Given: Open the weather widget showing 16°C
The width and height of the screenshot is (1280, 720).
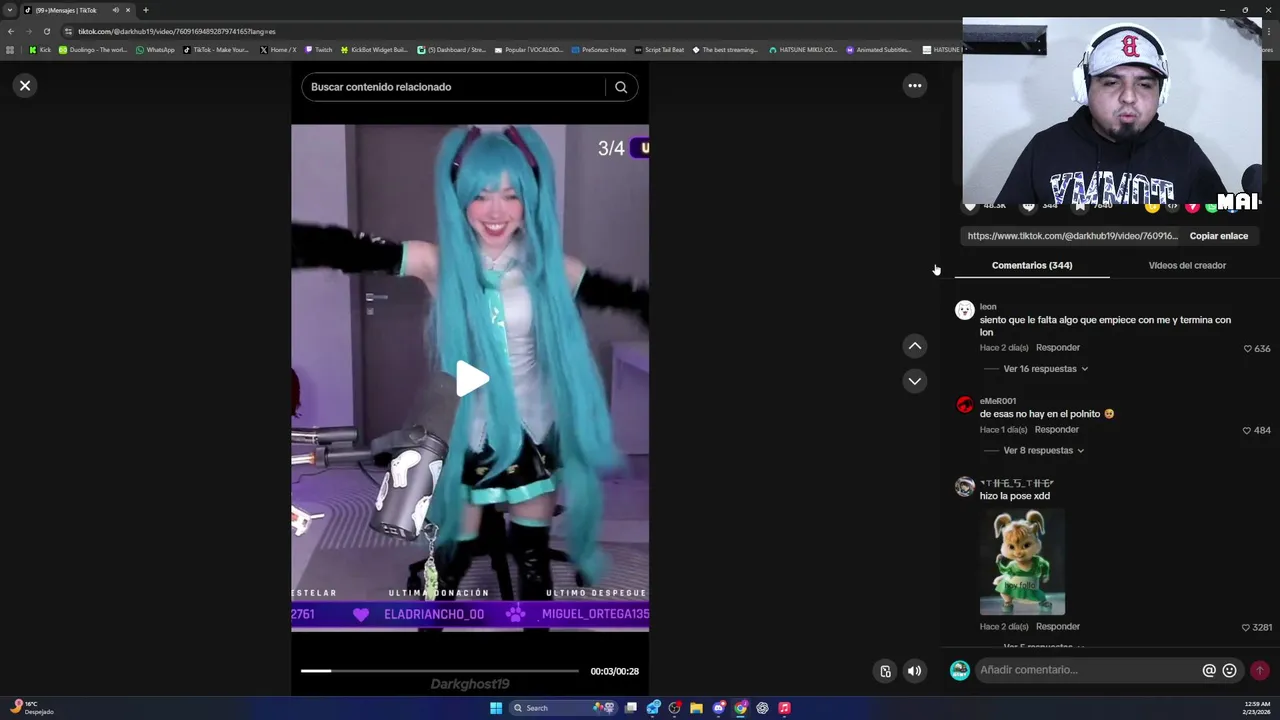Looking at the screenshot, I should 30,708.
